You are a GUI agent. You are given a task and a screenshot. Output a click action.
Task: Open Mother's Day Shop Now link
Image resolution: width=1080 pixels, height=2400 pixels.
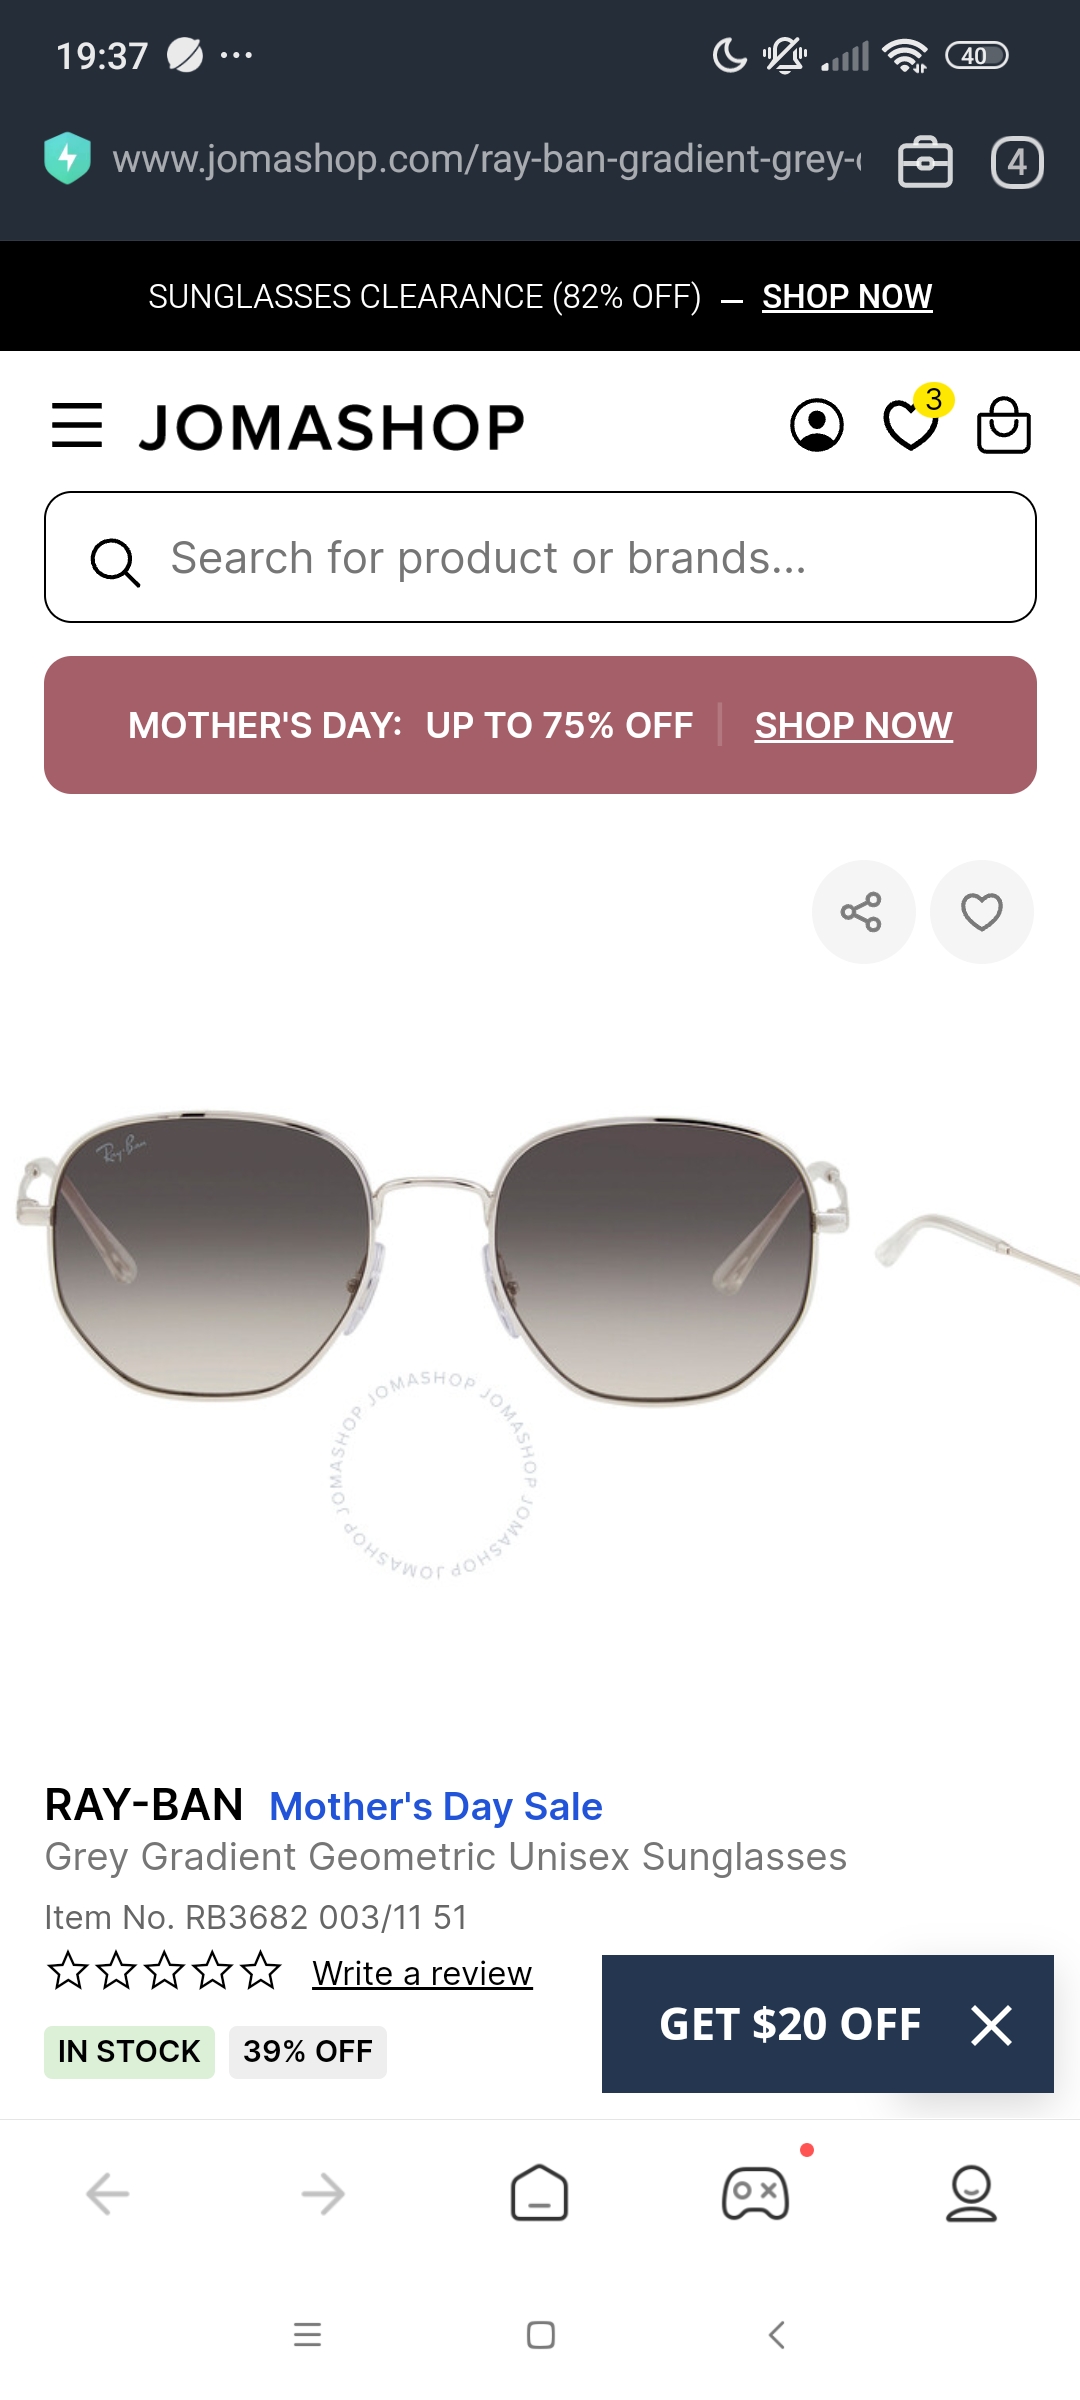[x=853, y=725]
